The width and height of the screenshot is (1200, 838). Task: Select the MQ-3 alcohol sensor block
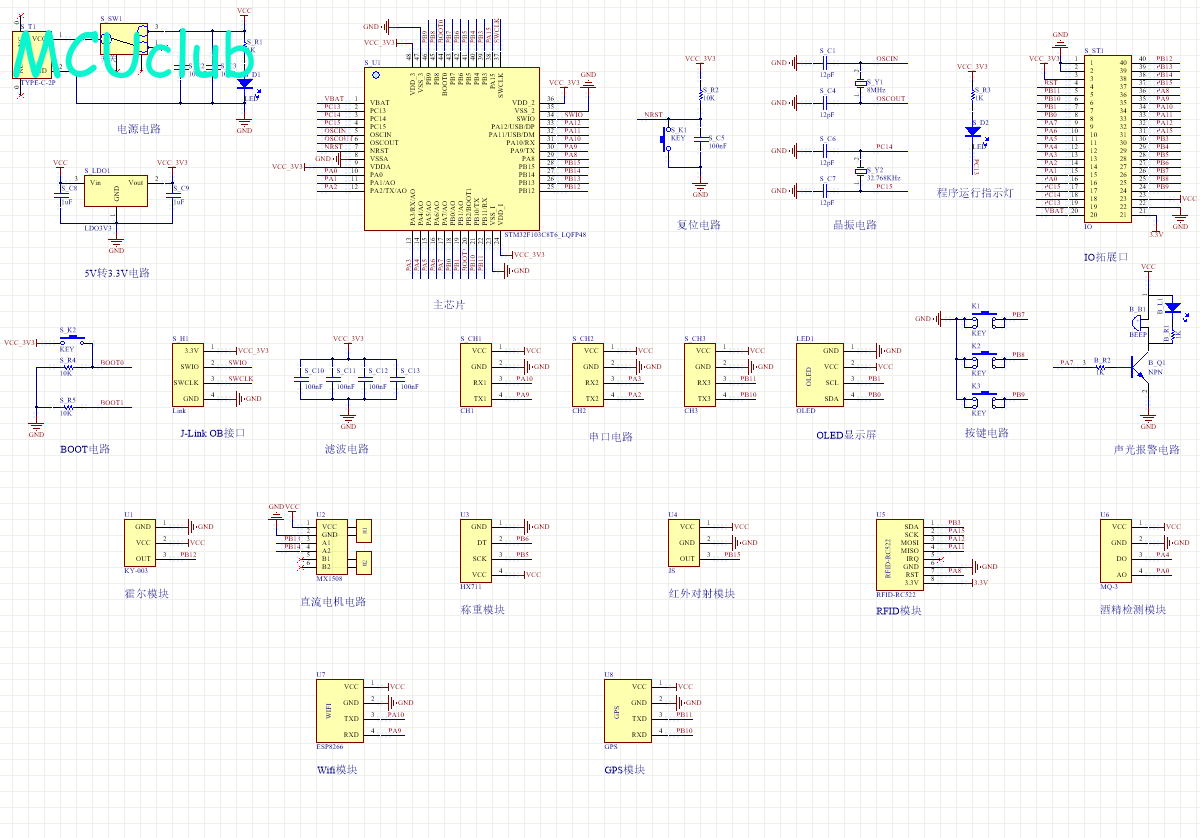(x=1117, y=551)
